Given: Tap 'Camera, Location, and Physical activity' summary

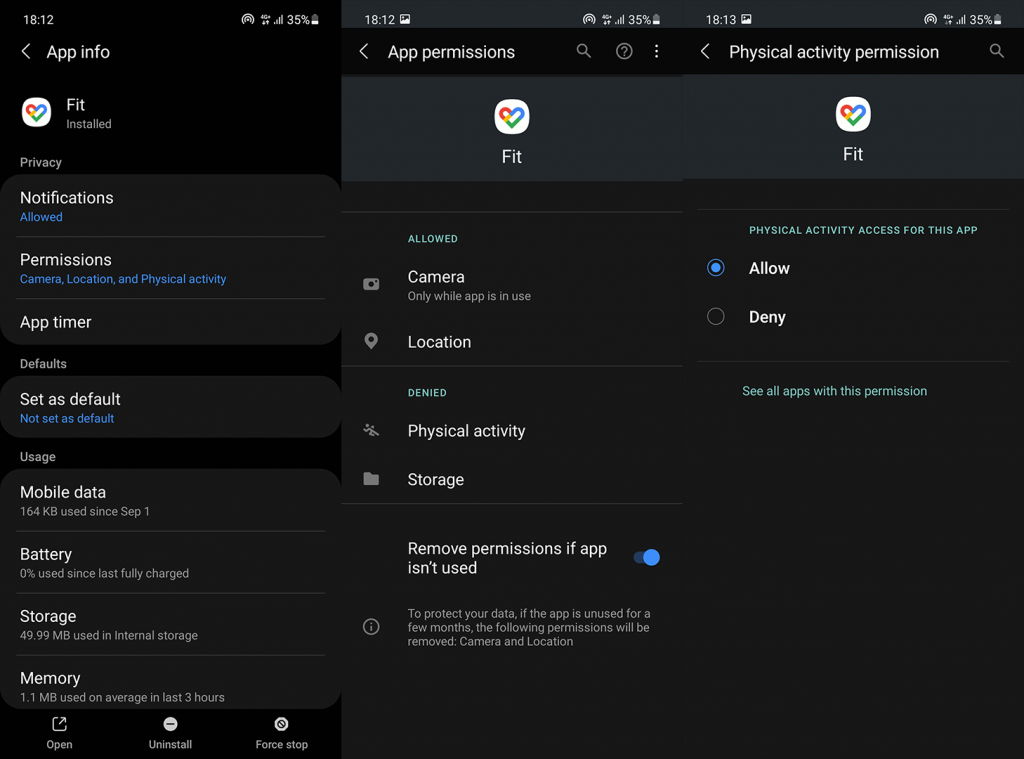Looking at the screenshot, I should coord(123,279).
